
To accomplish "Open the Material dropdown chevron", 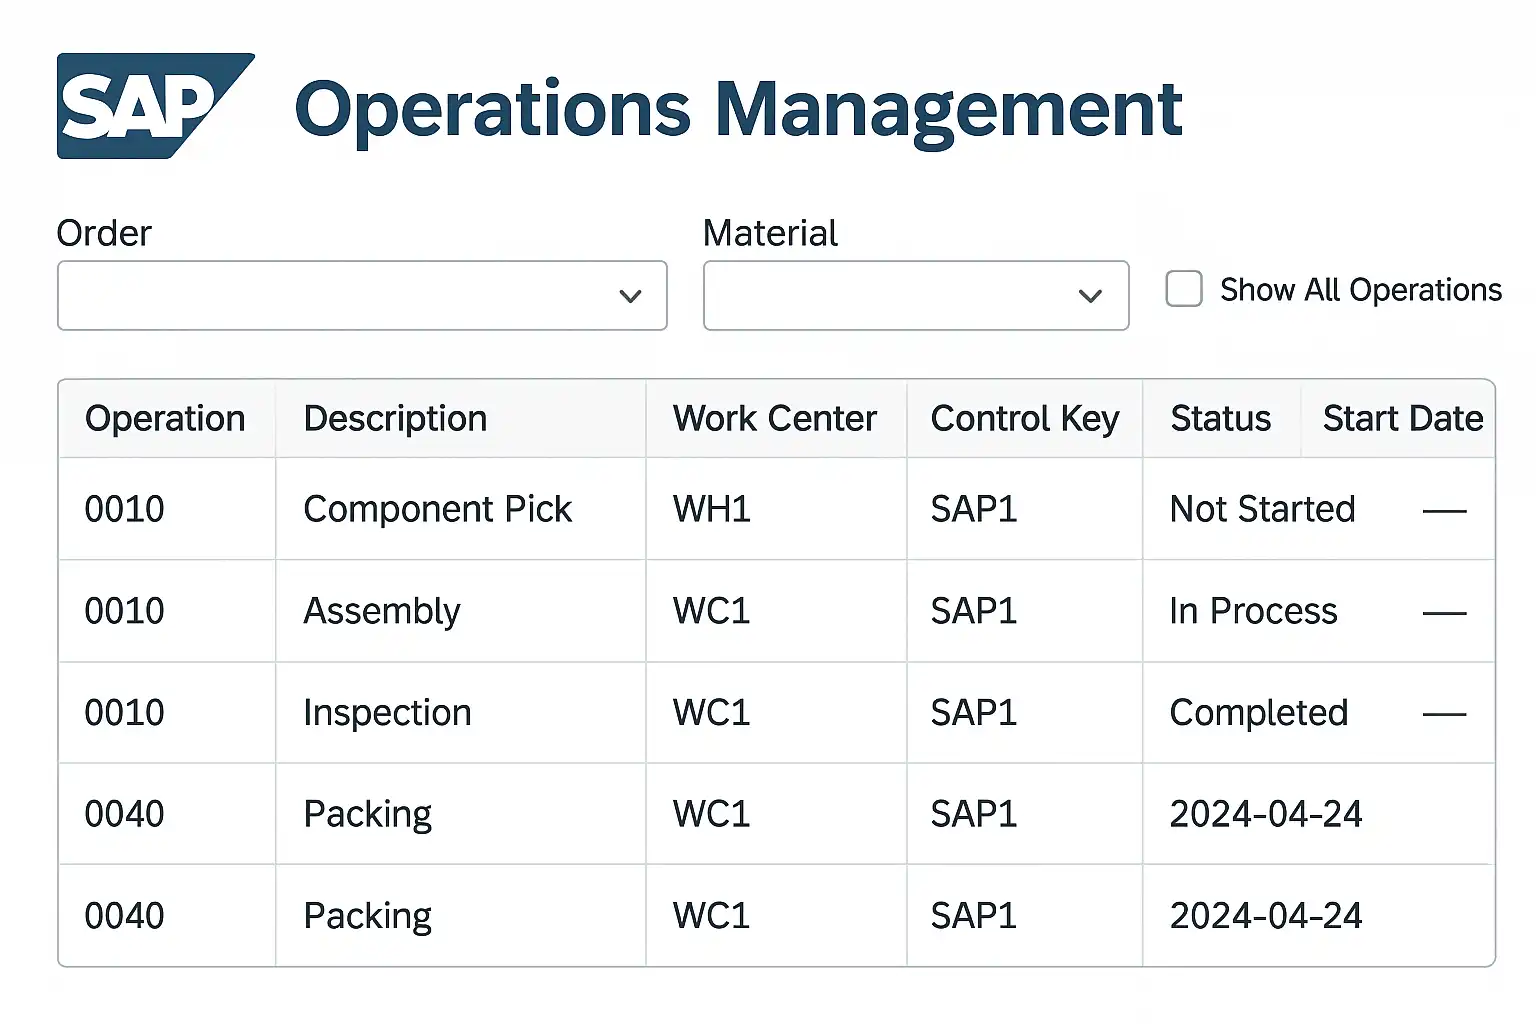I will point(1090,296).
